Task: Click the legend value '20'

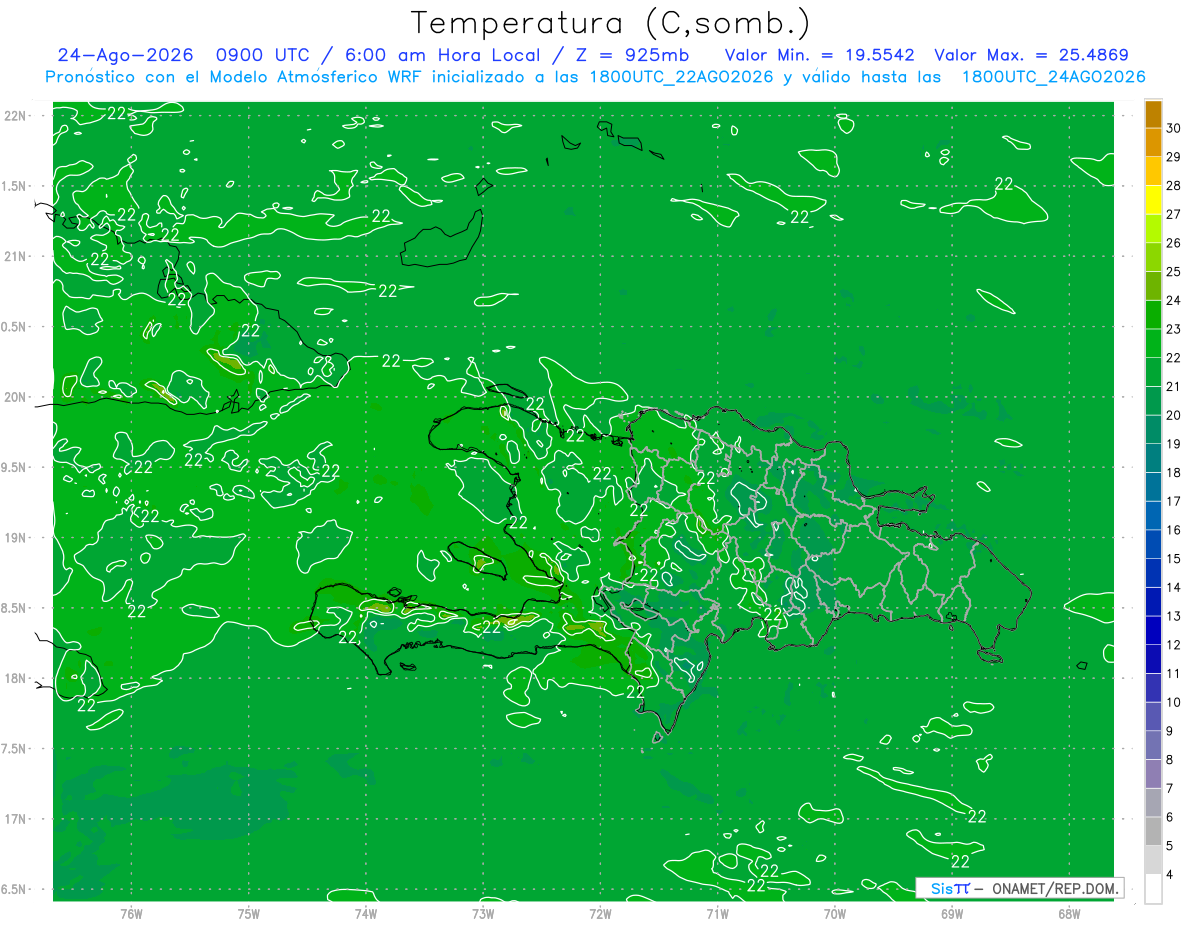Action: (1174, 415)
